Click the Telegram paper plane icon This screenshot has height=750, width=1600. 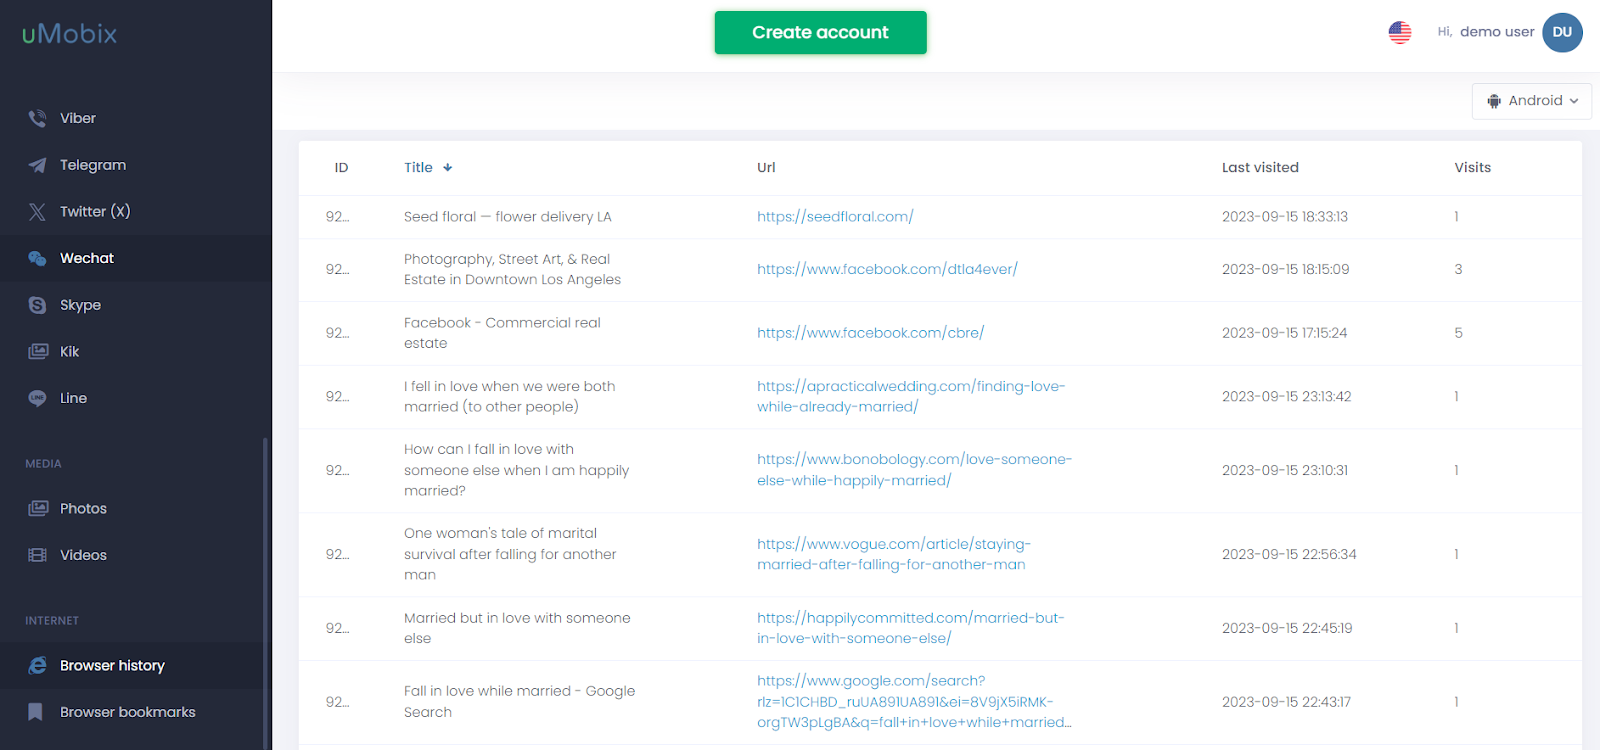[37, 165]
